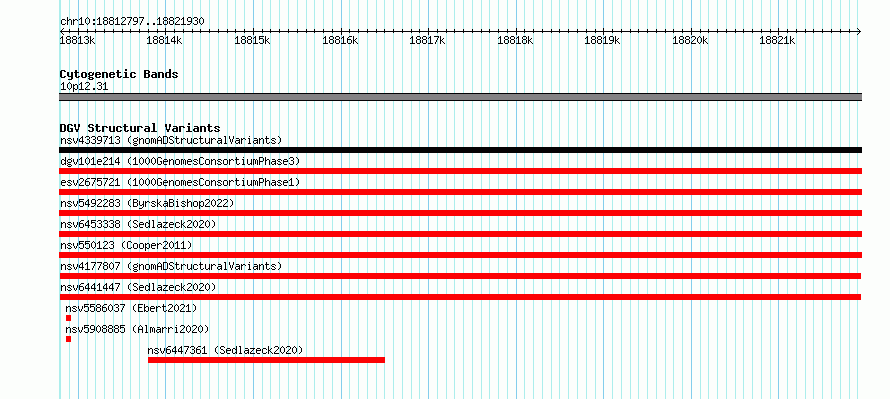890x399 pixels.
Task: Open nsv550123 Cooper2011 variant label
Action: click(126, 245)
